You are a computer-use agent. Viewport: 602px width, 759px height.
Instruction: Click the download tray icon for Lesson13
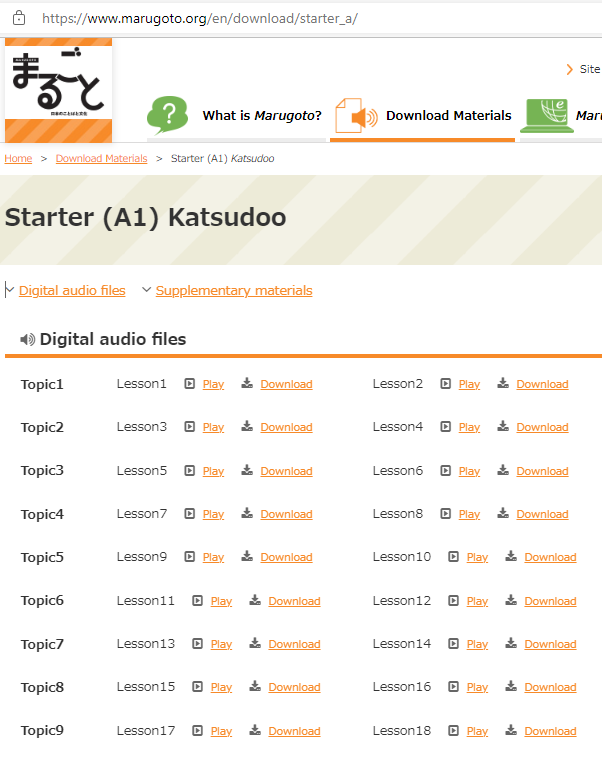point(255,643)
